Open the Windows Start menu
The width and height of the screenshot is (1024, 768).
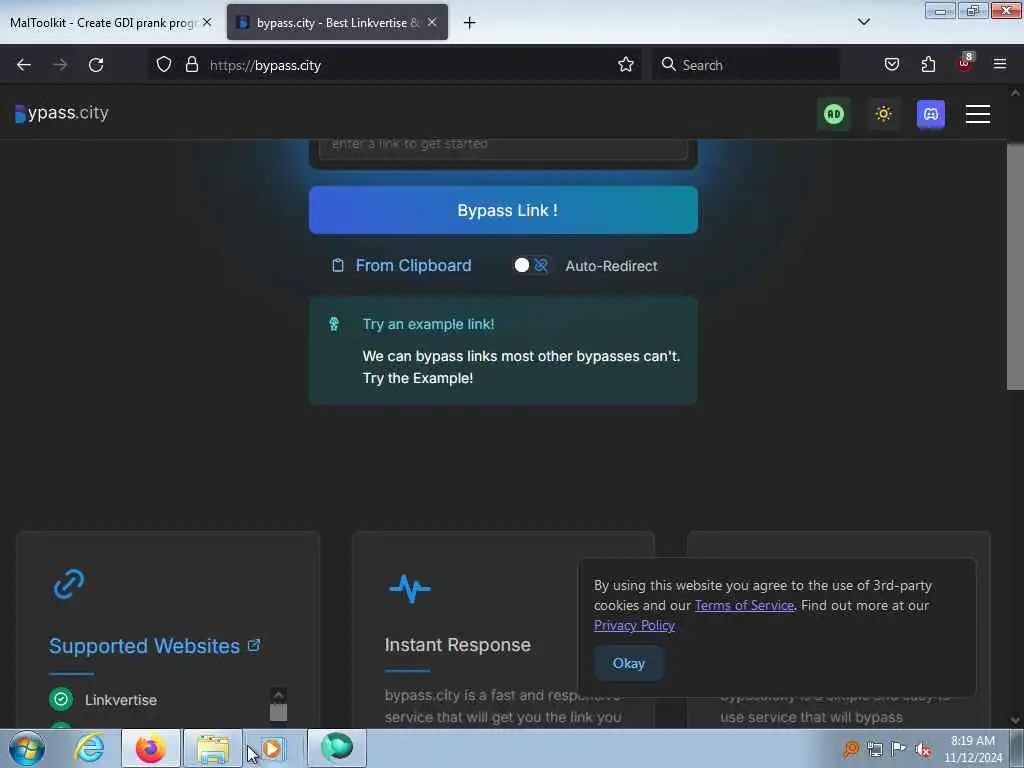click(27, 748)
